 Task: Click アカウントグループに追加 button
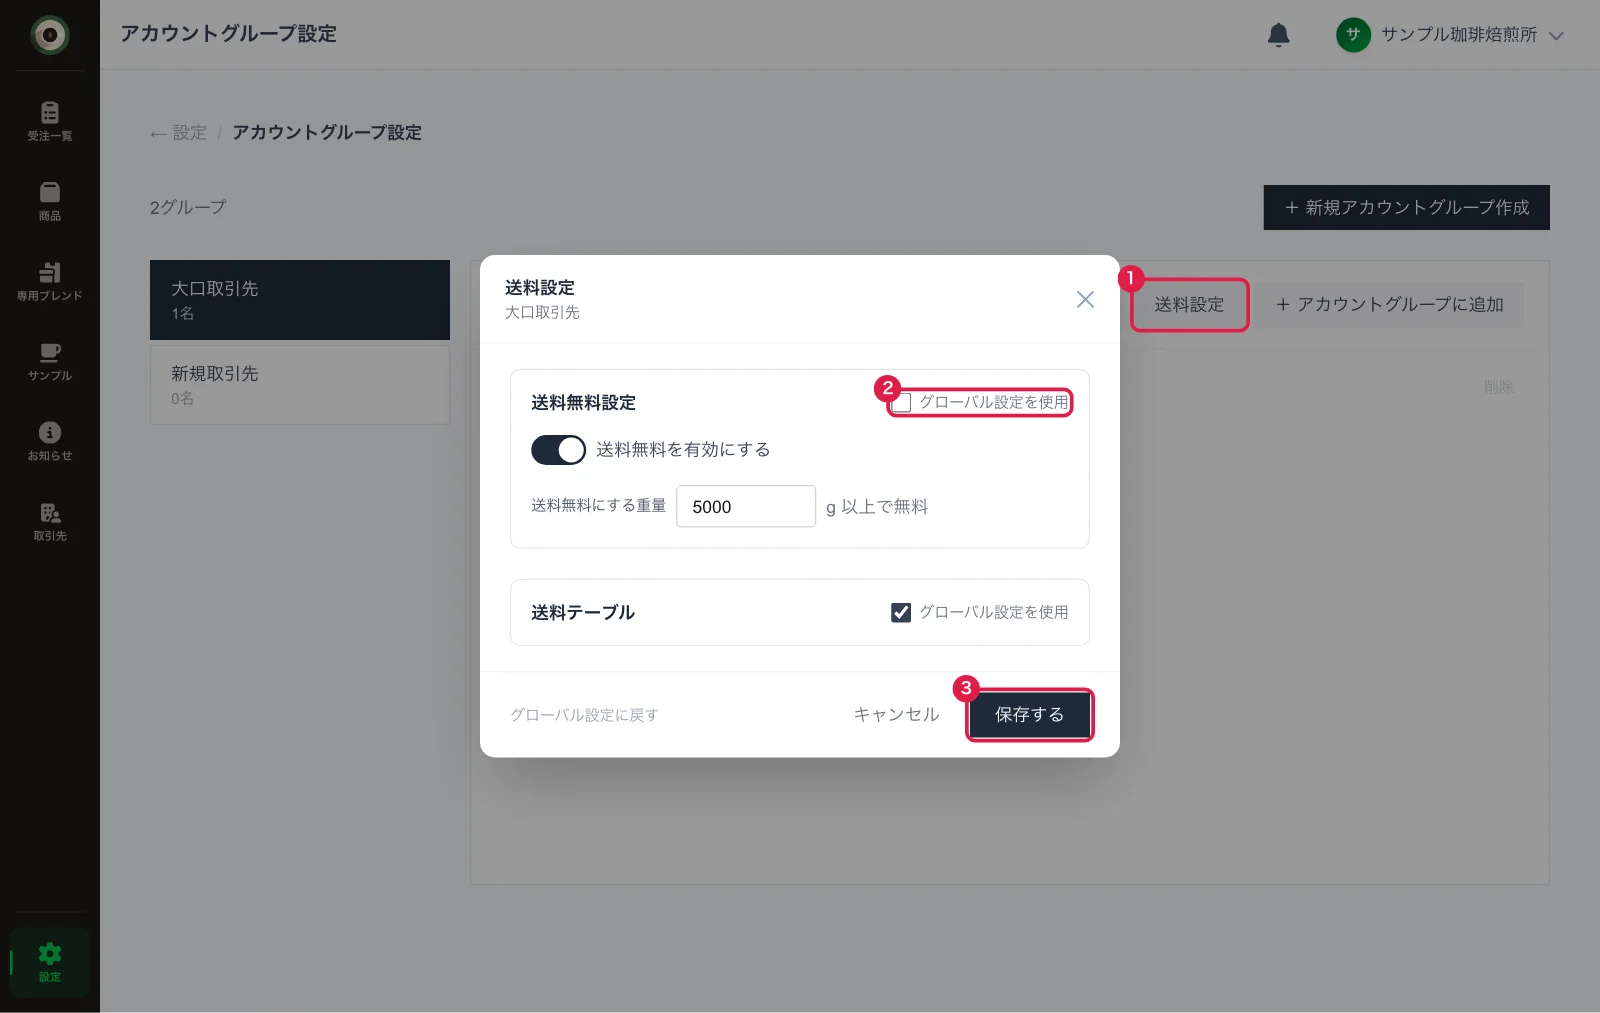1390,305
